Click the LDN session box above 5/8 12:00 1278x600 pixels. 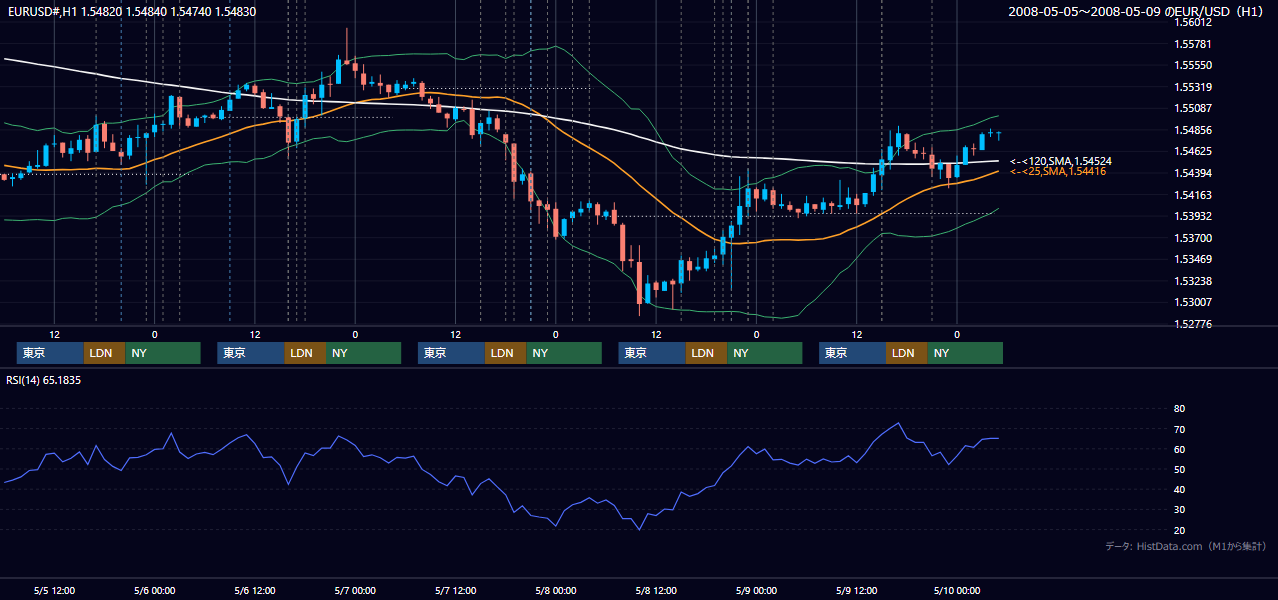[x=705, y=353]
